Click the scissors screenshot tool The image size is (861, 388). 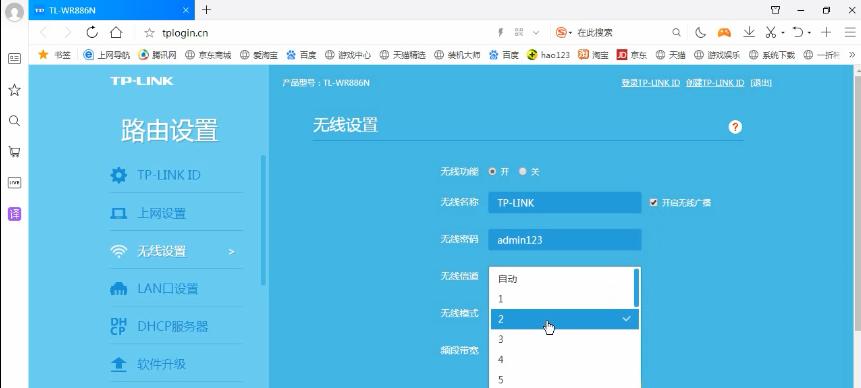pyautogui.click(x=771, y=33)
